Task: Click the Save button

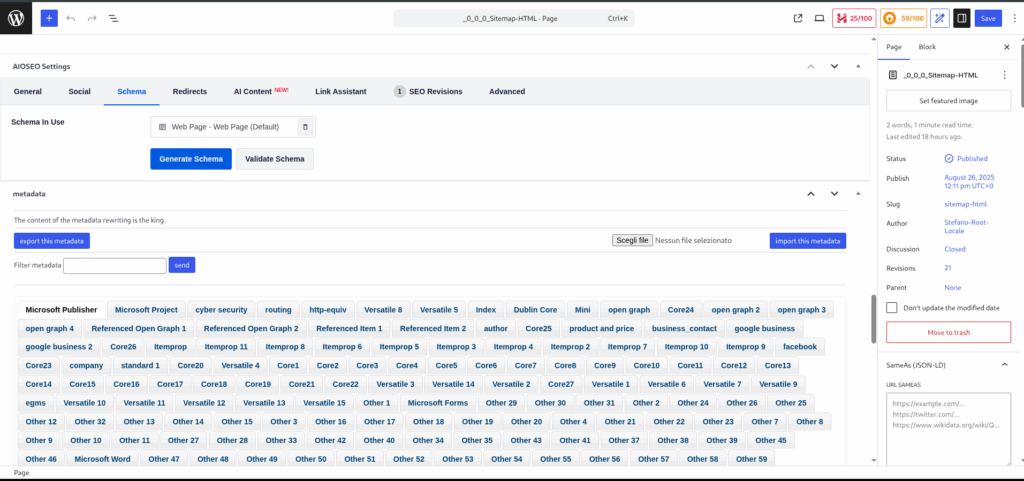Action: click(x=988, y=18)
